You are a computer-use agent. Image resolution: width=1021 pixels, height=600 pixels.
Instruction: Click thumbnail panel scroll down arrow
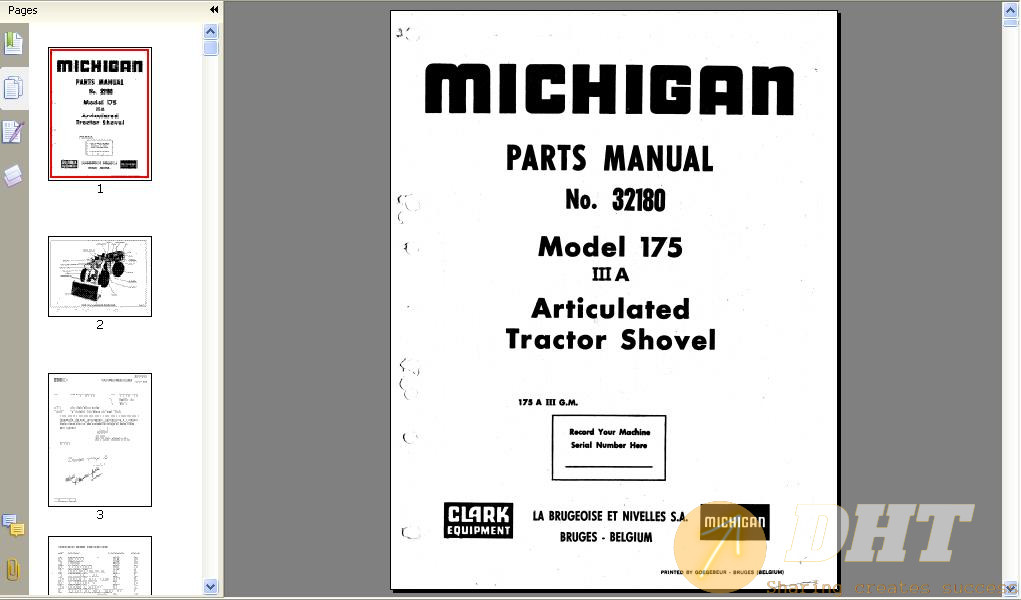[210, 586]
